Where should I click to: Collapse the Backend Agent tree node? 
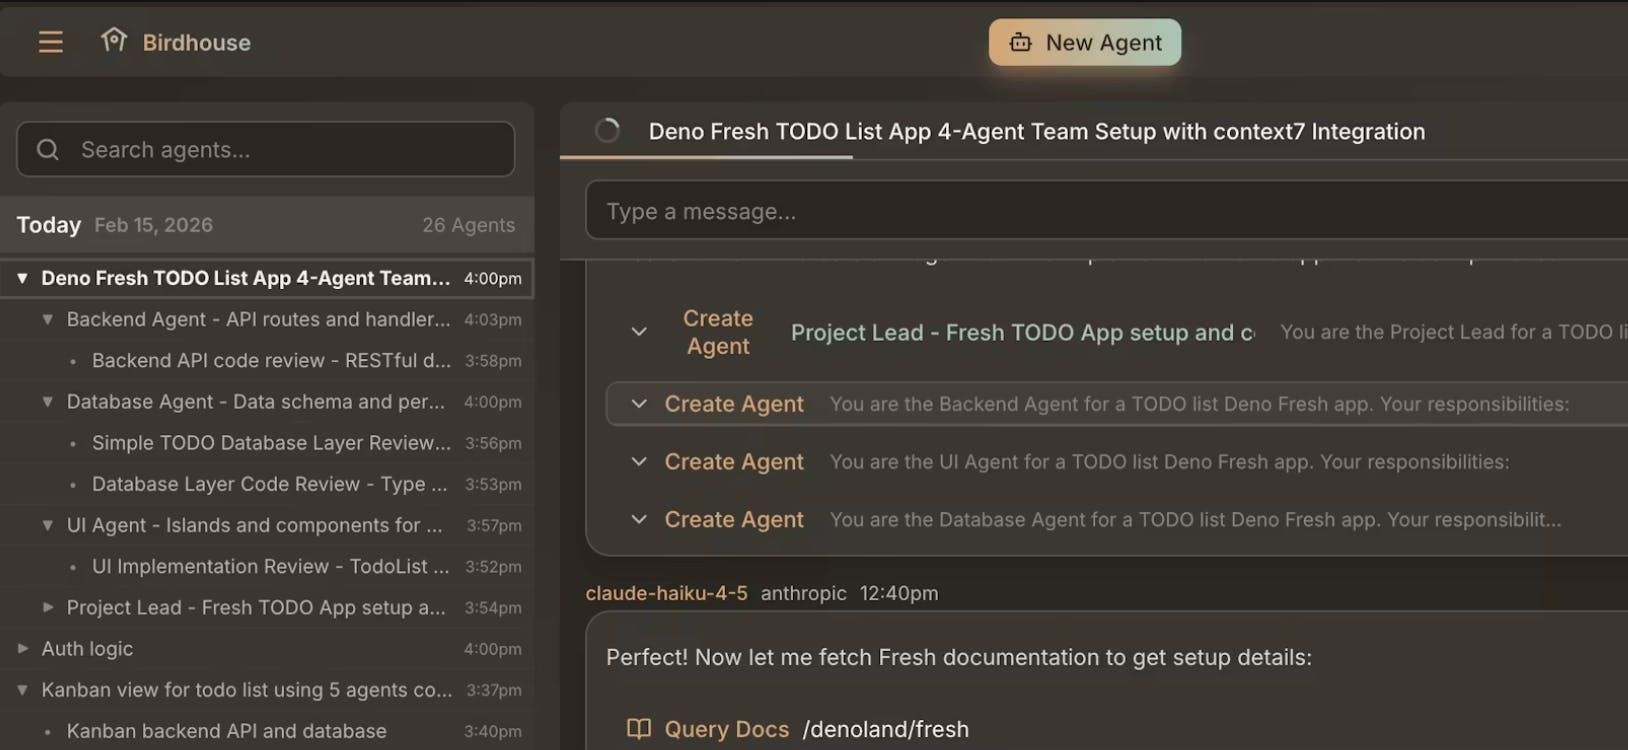point(47,319)
